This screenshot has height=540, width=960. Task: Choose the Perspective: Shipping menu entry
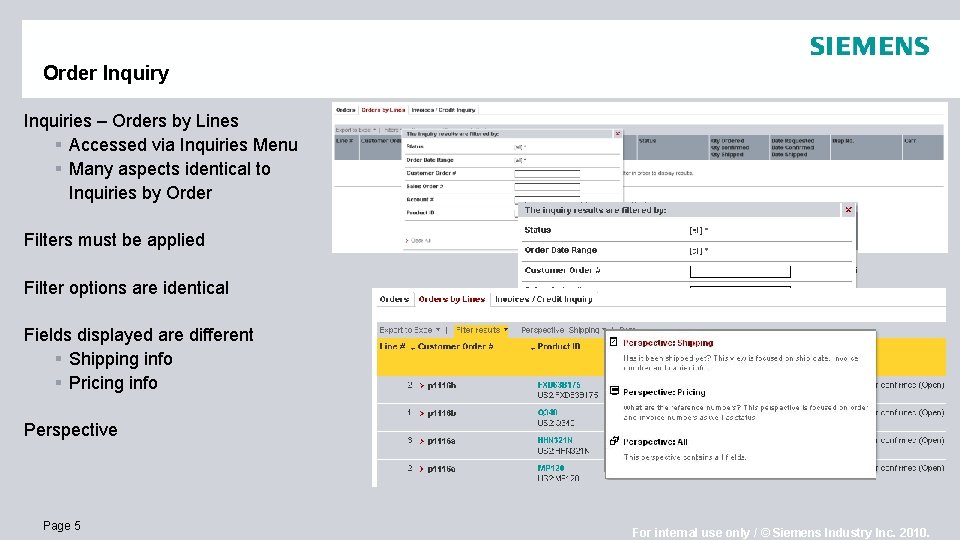point(668,343)
